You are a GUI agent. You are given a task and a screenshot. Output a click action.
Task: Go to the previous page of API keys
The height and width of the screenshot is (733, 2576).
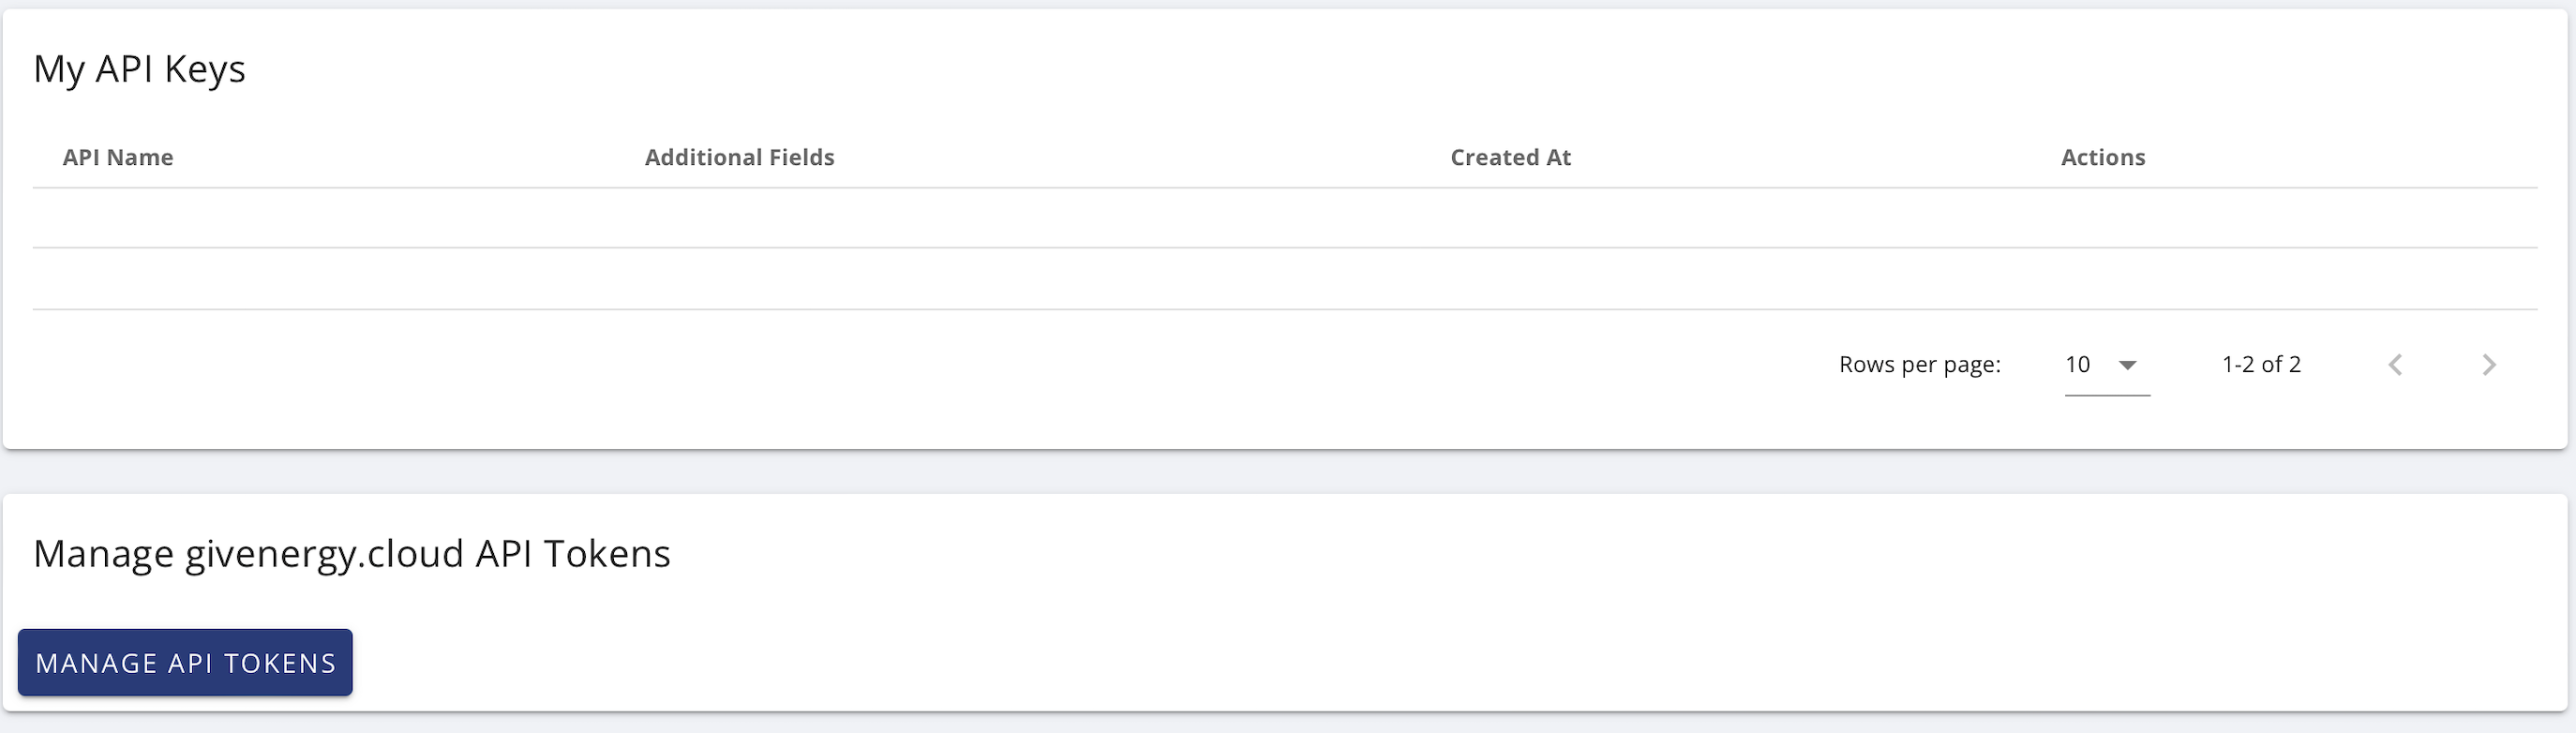point(2395,365)
